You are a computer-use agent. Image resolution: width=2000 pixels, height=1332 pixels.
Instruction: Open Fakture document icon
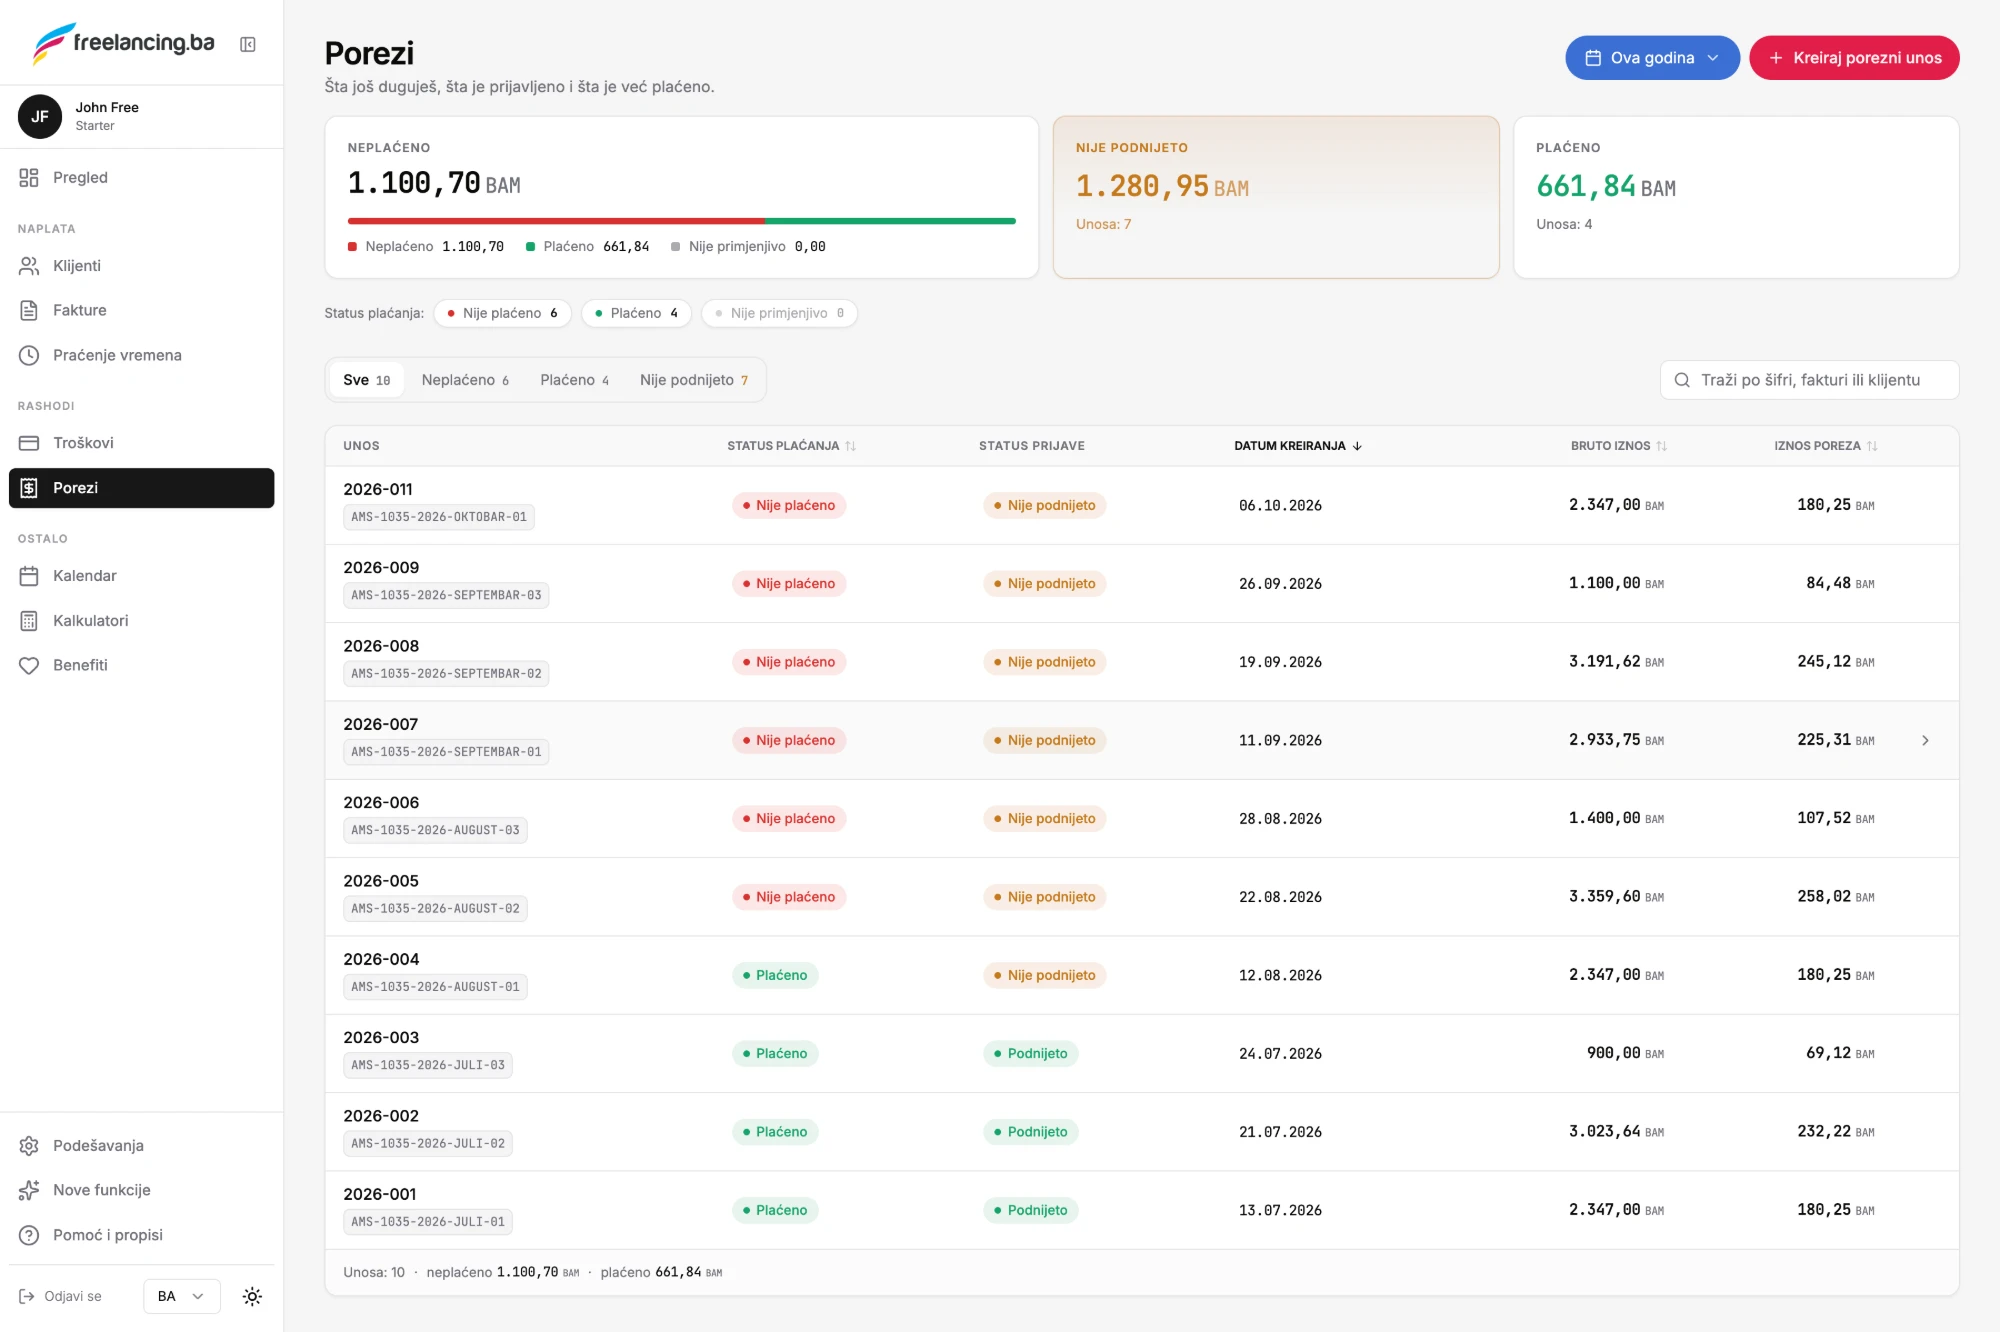[x=29, y=310]
